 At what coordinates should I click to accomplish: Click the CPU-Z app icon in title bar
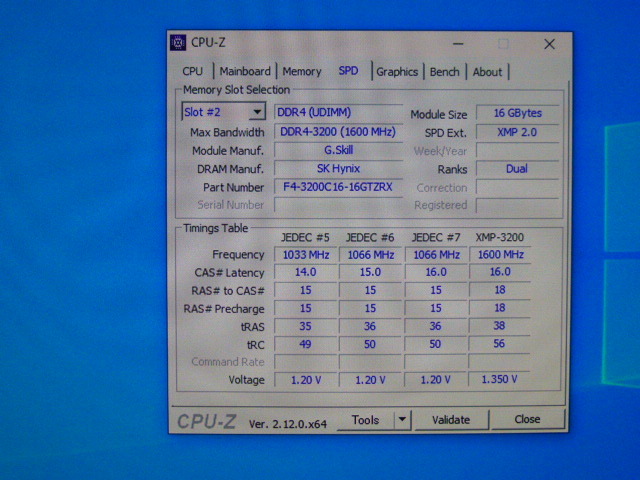click(x=178, y=42)
